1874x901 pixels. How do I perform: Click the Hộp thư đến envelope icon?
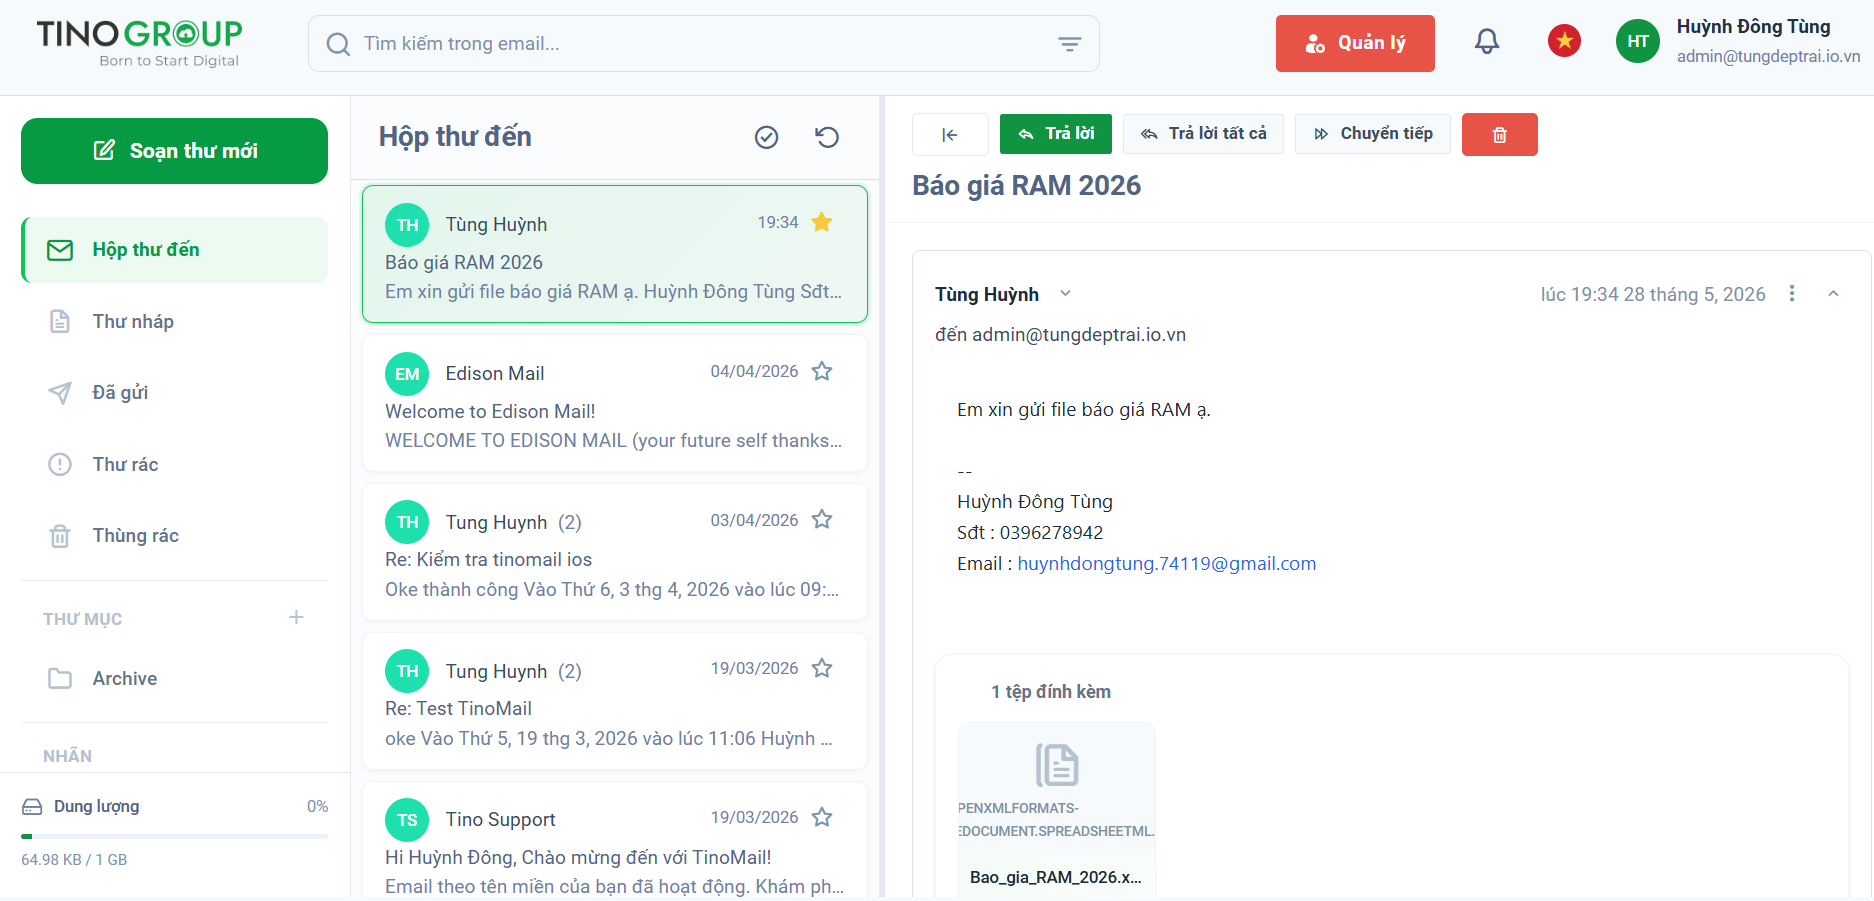(60, 250)
